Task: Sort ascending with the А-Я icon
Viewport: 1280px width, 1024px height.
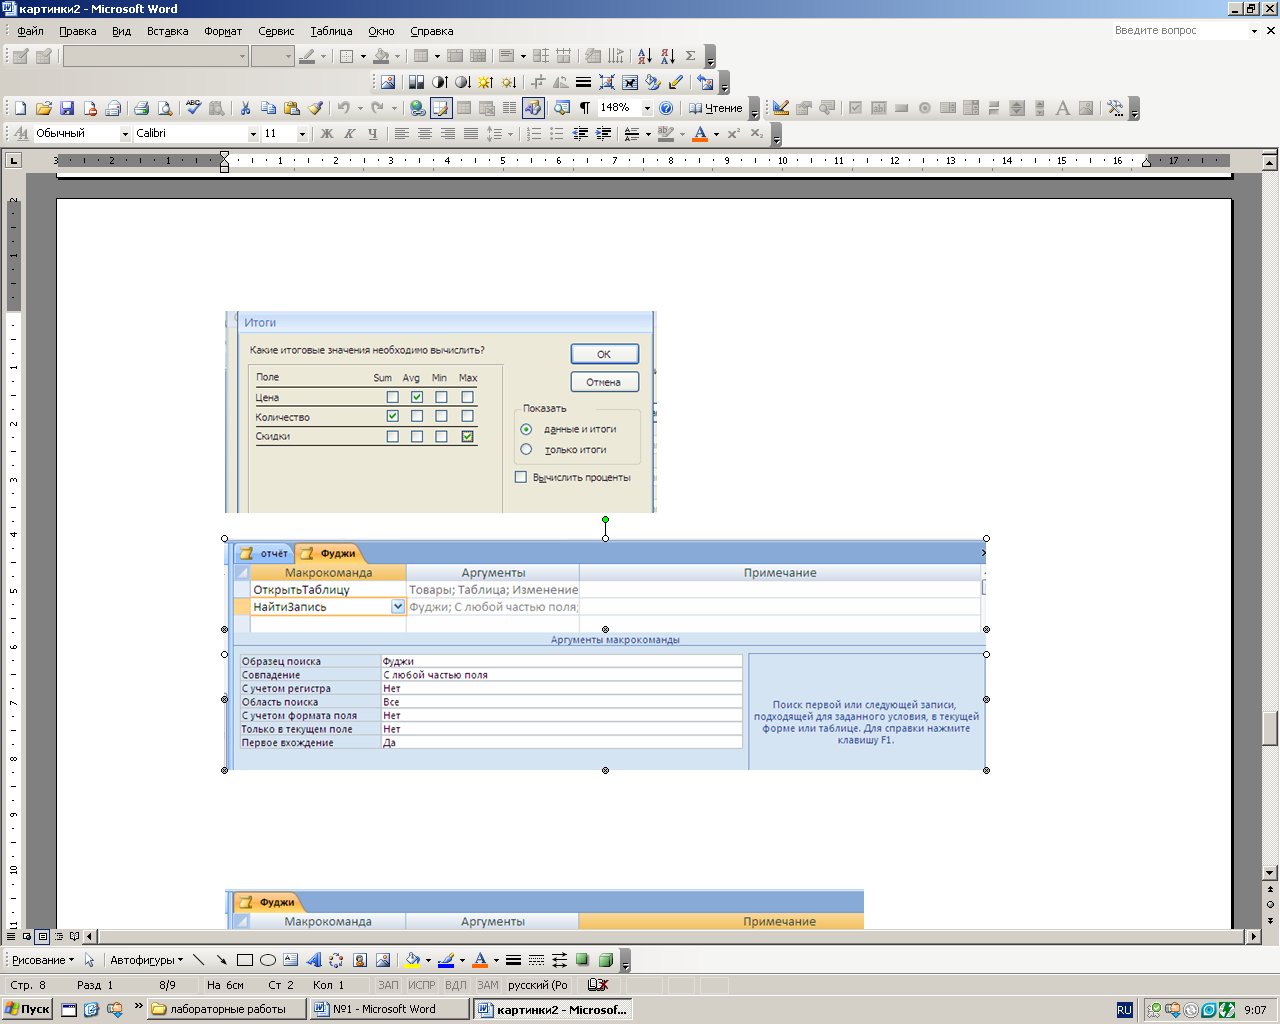Action: point(644,56)
